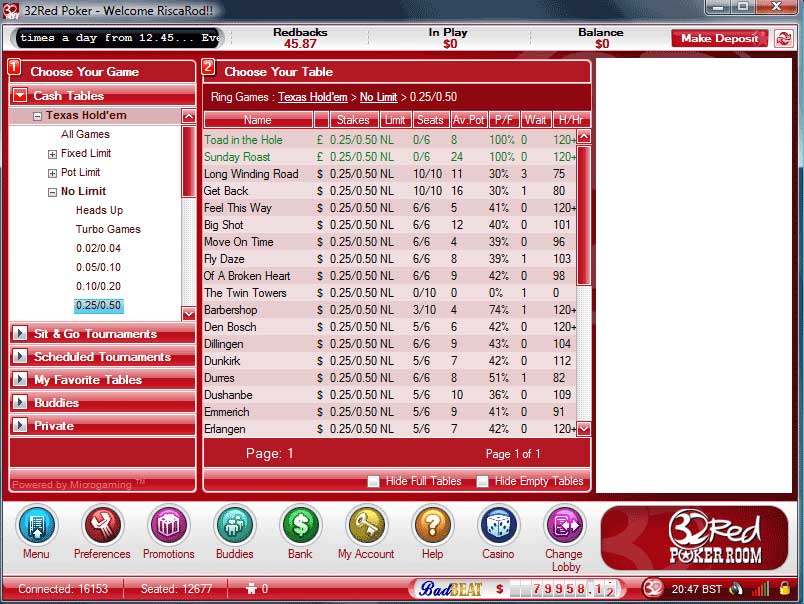Image resolution: width=804 pixels, height=604 pixels.
Task: Select the 0.05/0.10 stakes level
Action: [x=98, y=267]
